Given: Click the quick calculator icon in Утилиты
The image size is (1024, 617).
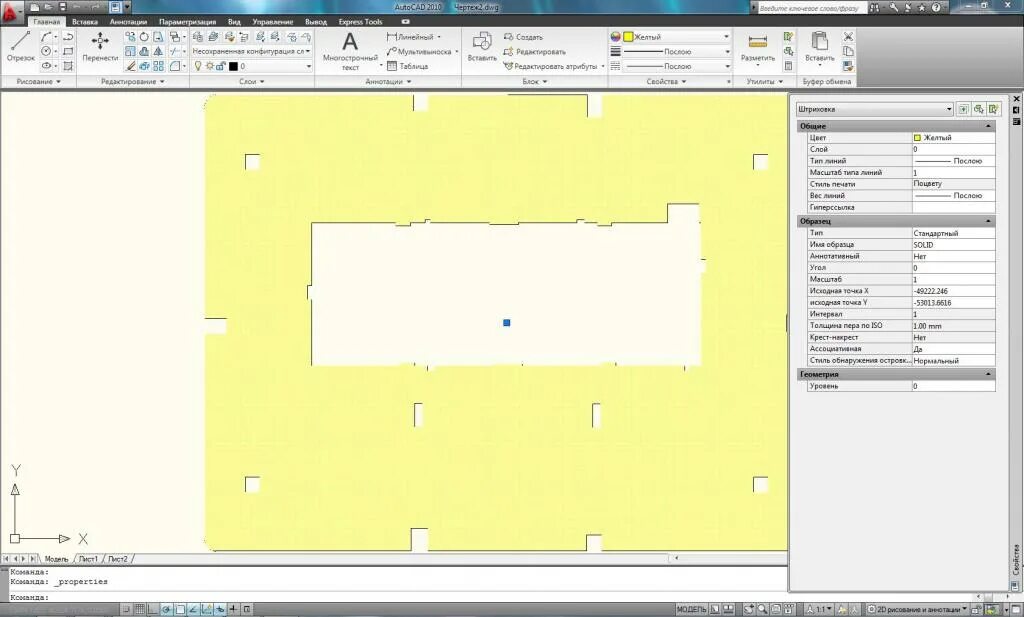Looking at the screenshot, I should click(x=788, y=66).
